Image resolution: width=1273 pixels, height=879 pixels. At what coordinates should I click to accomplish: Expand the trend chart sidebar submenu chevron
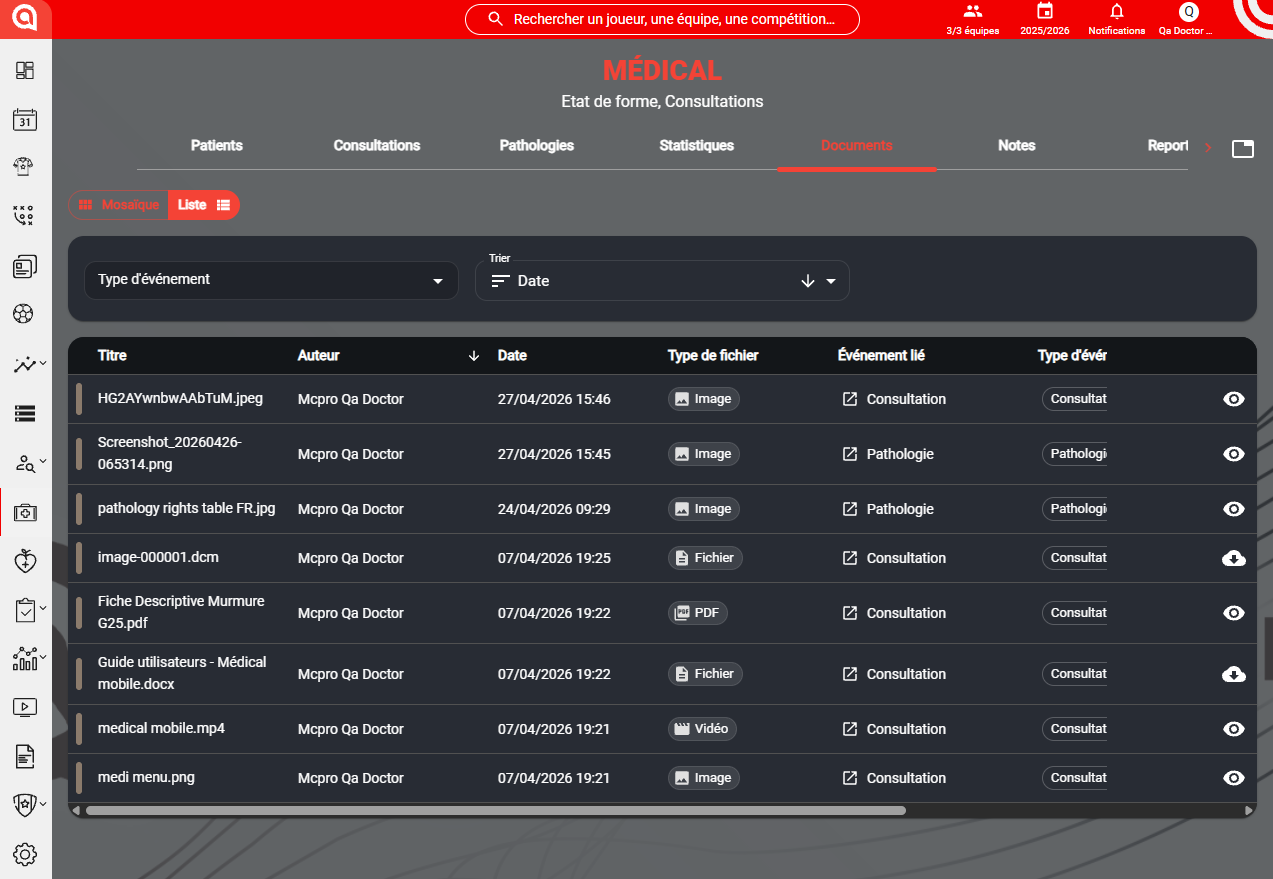pos(43,363)
